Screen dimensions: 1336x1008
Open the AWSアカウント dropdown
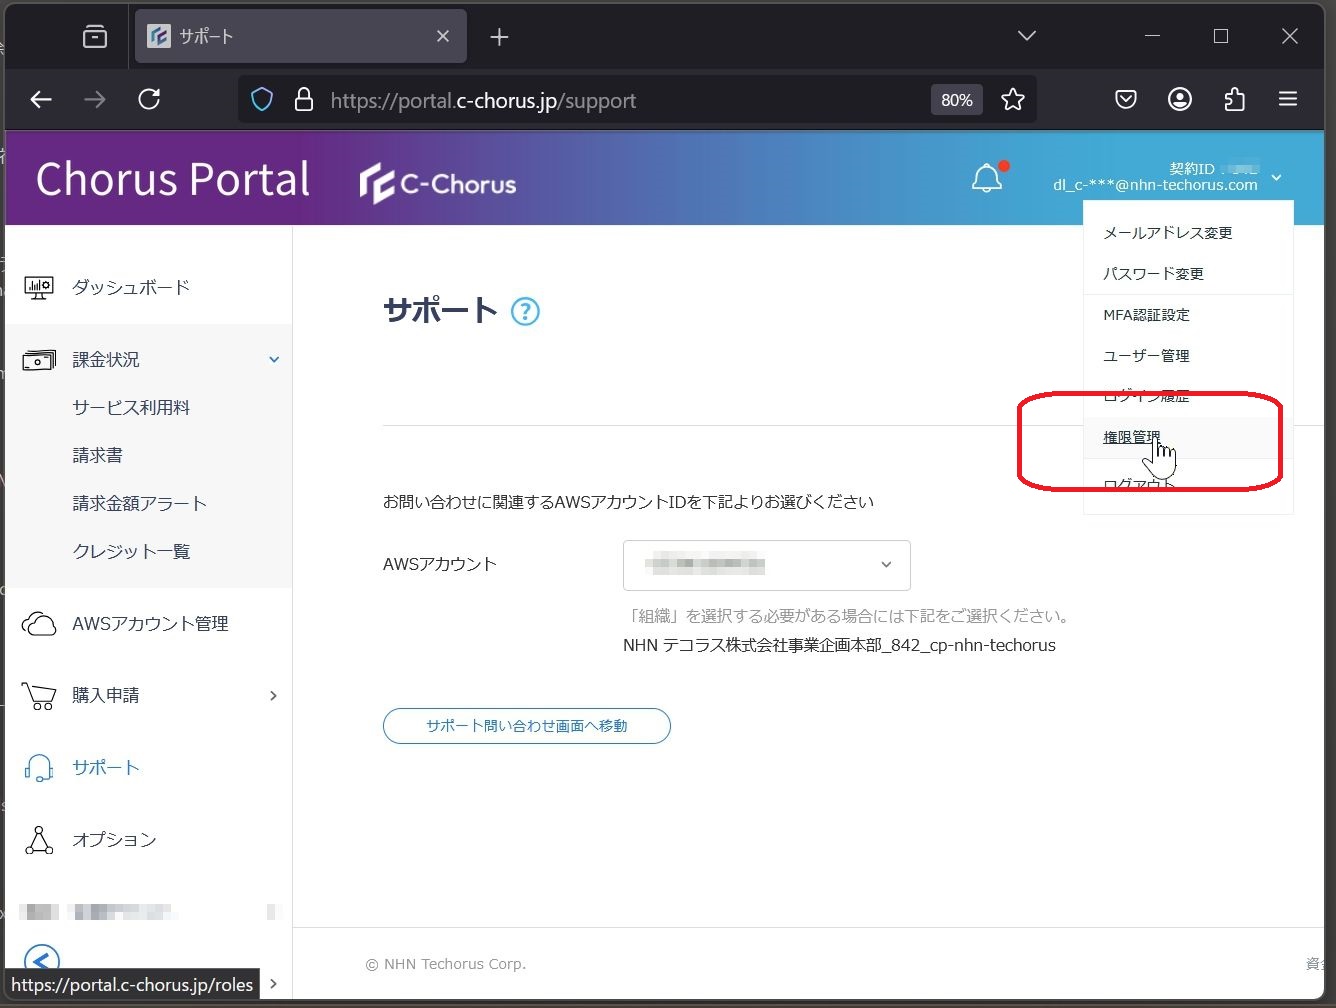pos(767,565)
